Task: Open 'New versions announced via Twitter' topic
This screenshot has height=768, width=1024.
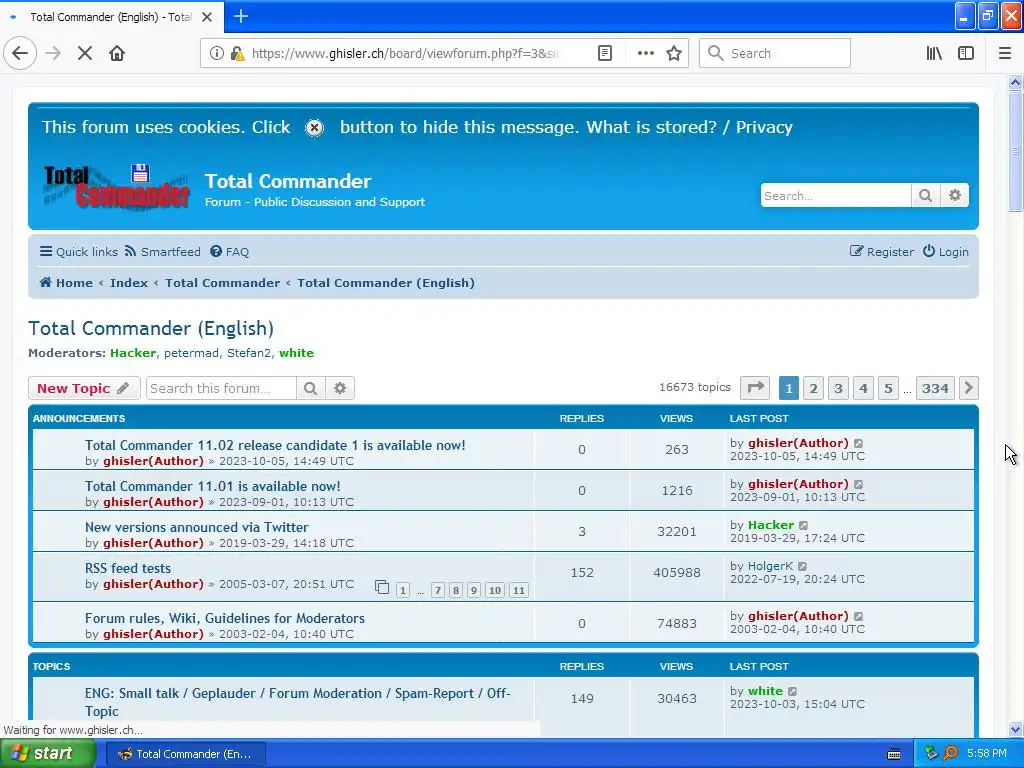Action: [x=197, y=527]
